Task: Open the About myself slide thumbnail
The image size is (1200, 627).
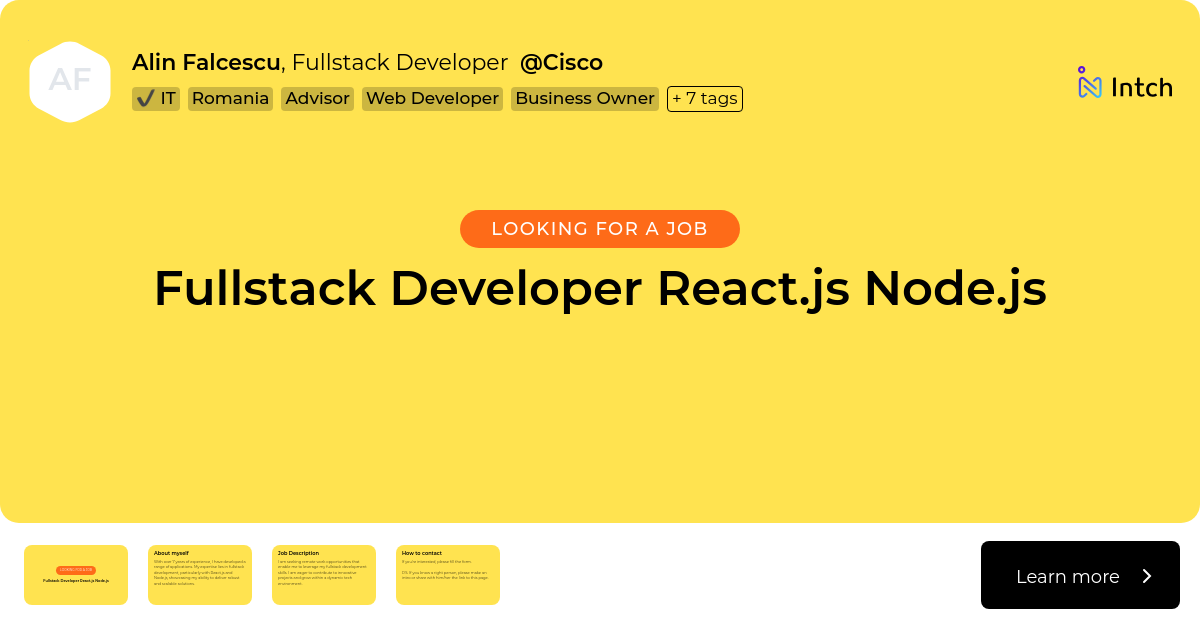Action: [200, 575]
